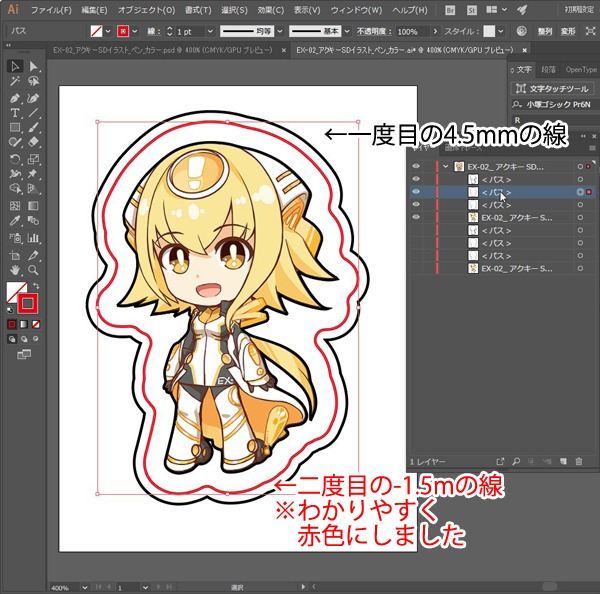Switch to the 段落 panel tab
The width and height of the screenshot is (600, 594).
(548, 70)
